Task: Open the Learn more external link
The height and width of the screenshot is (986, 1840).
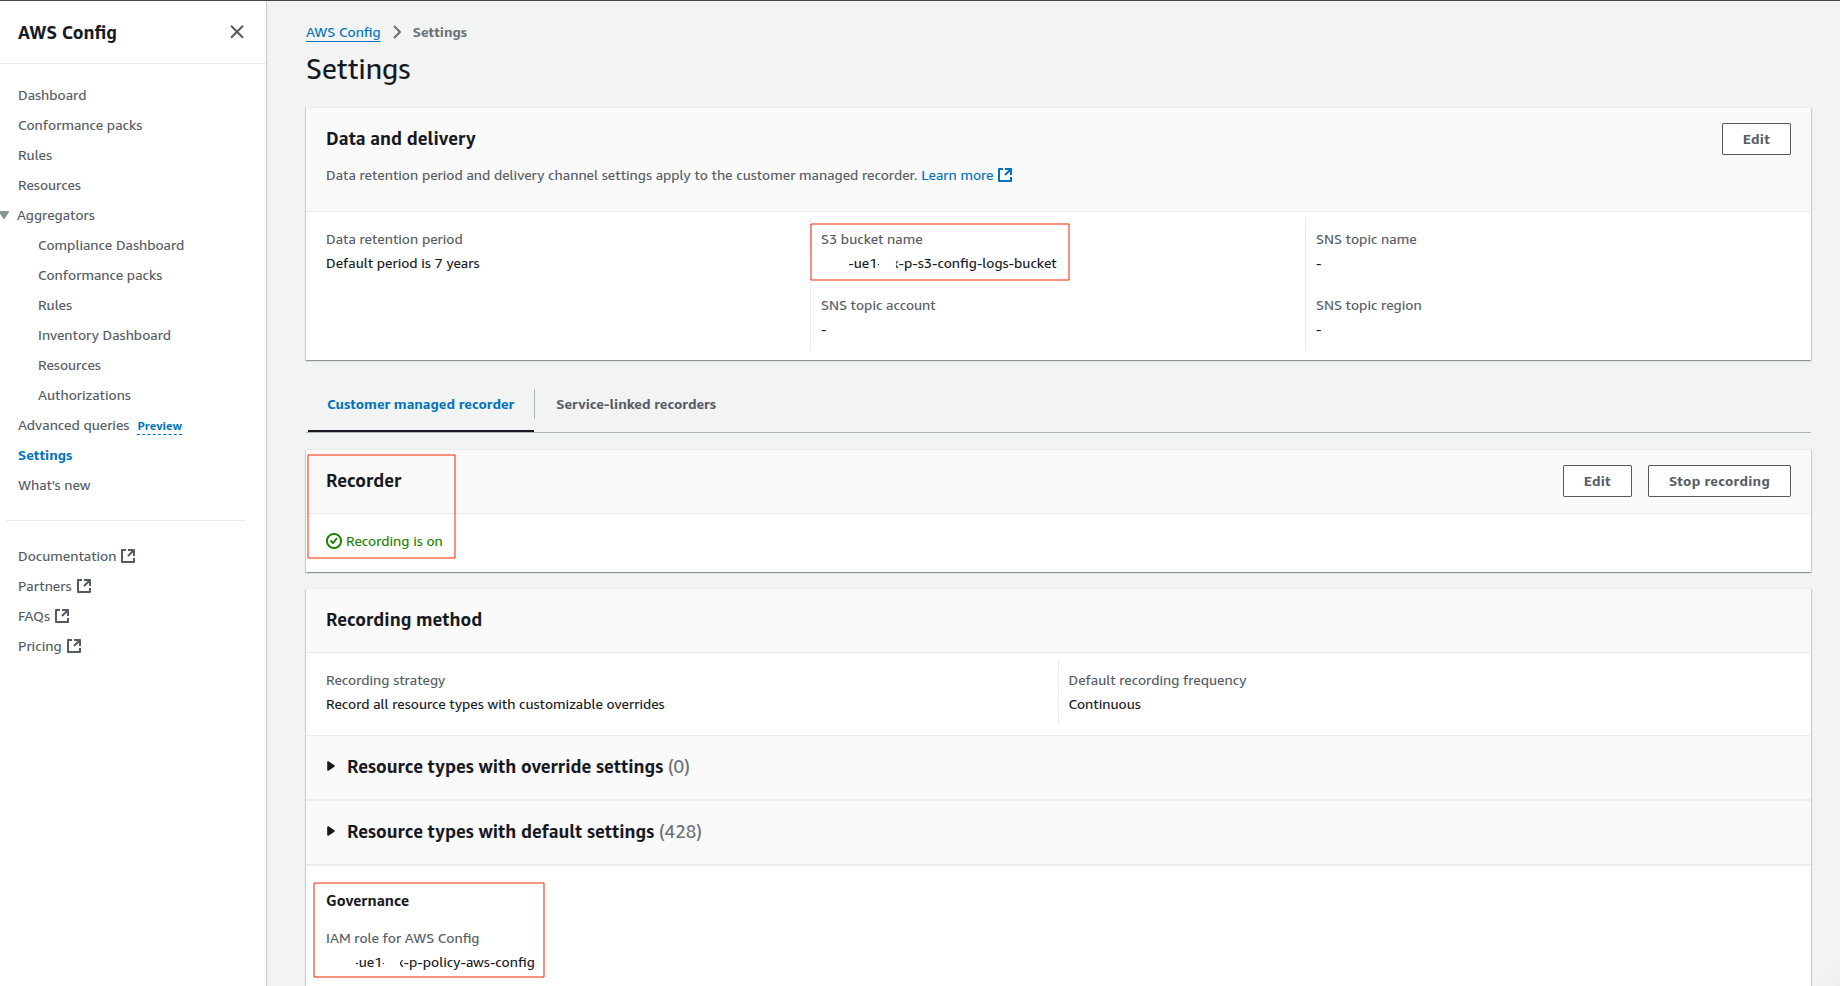Action: (957, 175)
